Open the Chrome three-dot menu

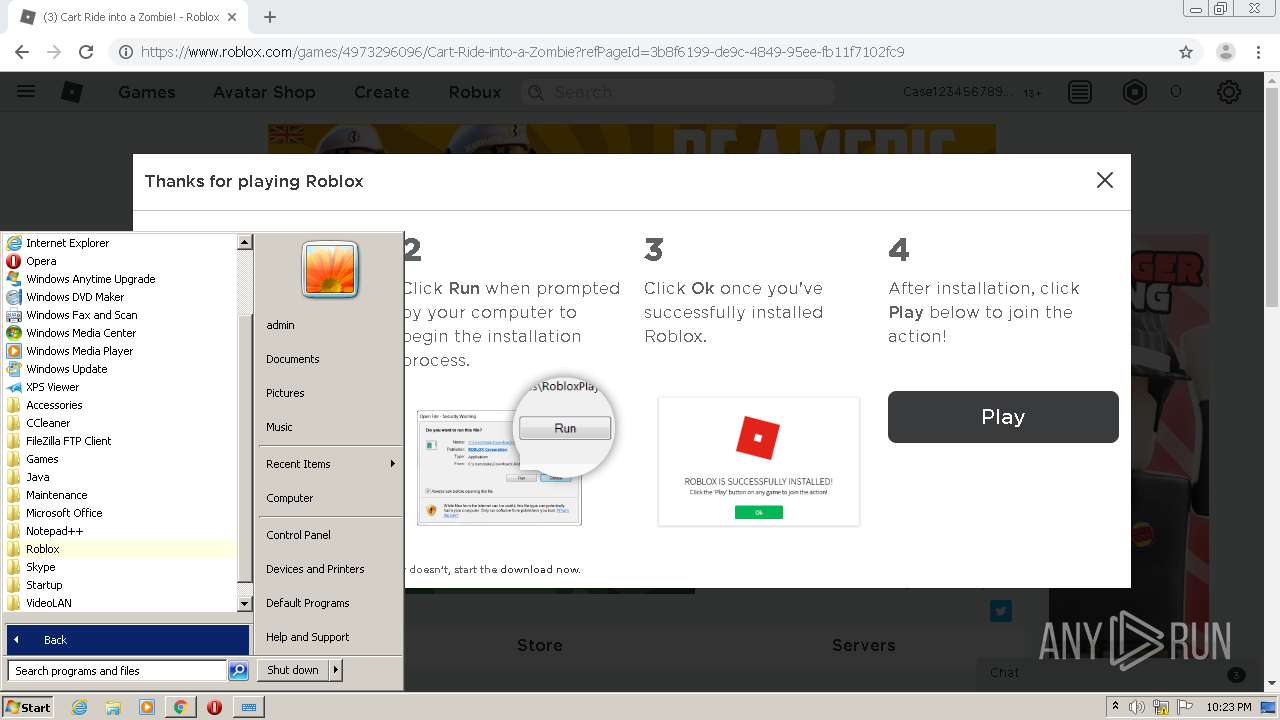1259,52
